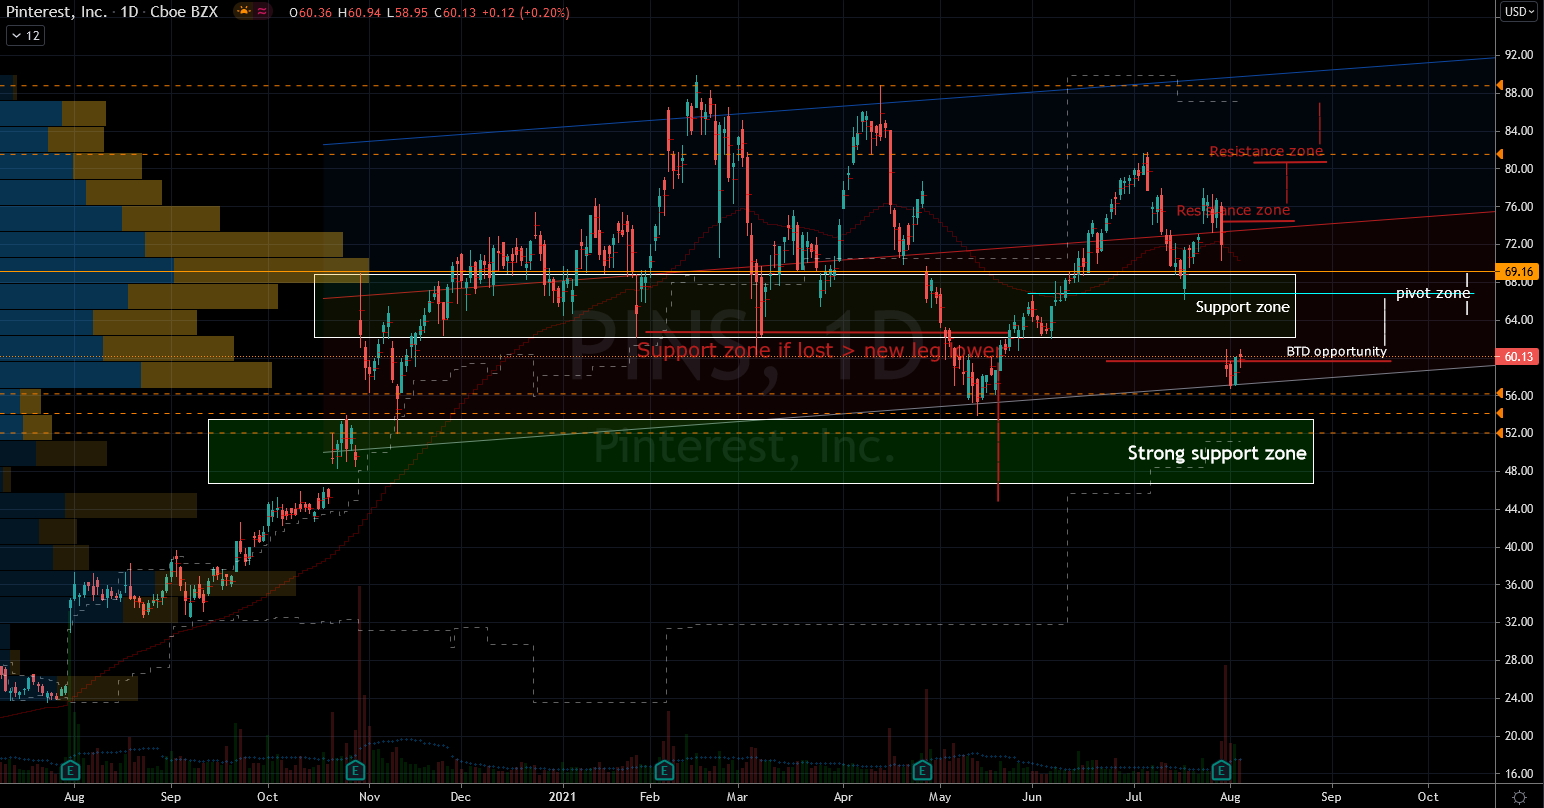Open the USD currency dropdown
Screen dimensions: 1544x808
[1519, 12]
